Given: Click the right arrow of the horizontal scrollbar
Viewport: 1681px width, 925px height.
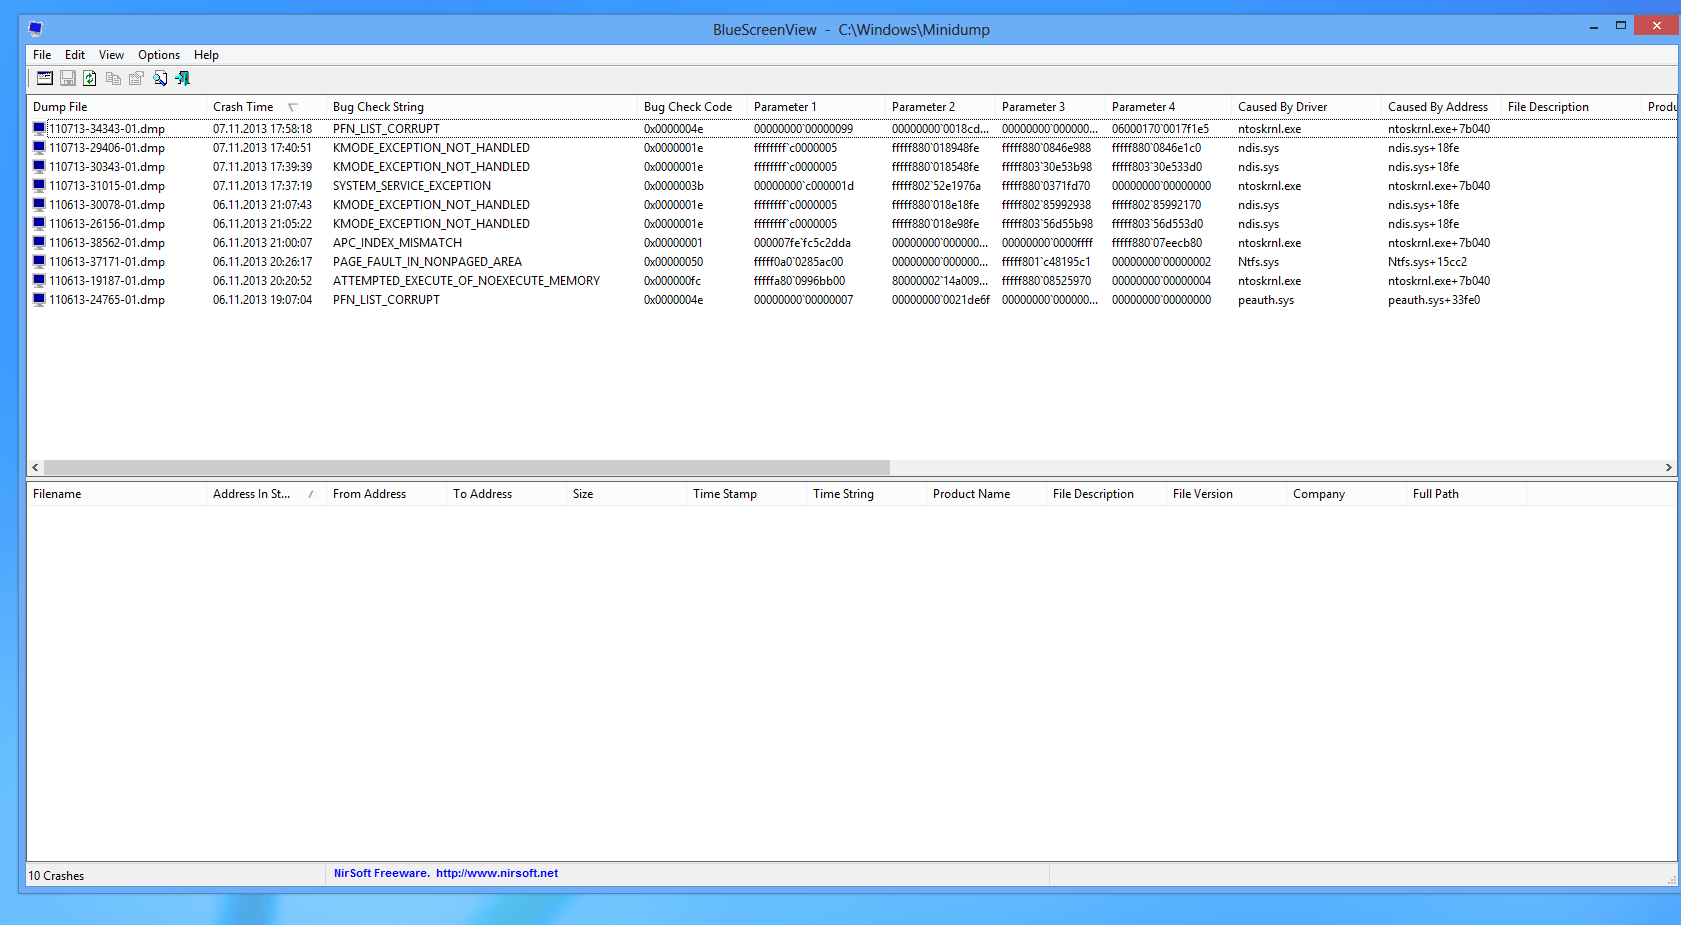Looking at the screenshot, I should point(1668,467).
